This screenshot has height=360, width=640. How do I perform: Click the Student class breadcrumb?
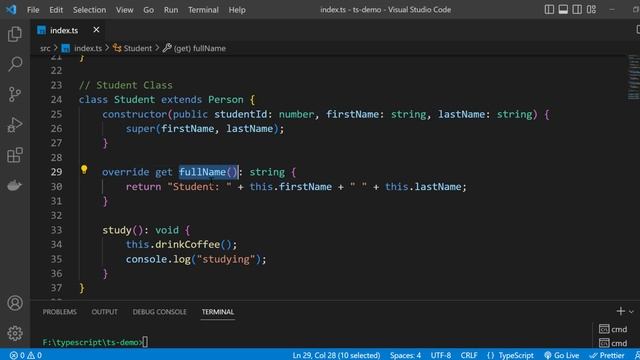coord(133,48)
